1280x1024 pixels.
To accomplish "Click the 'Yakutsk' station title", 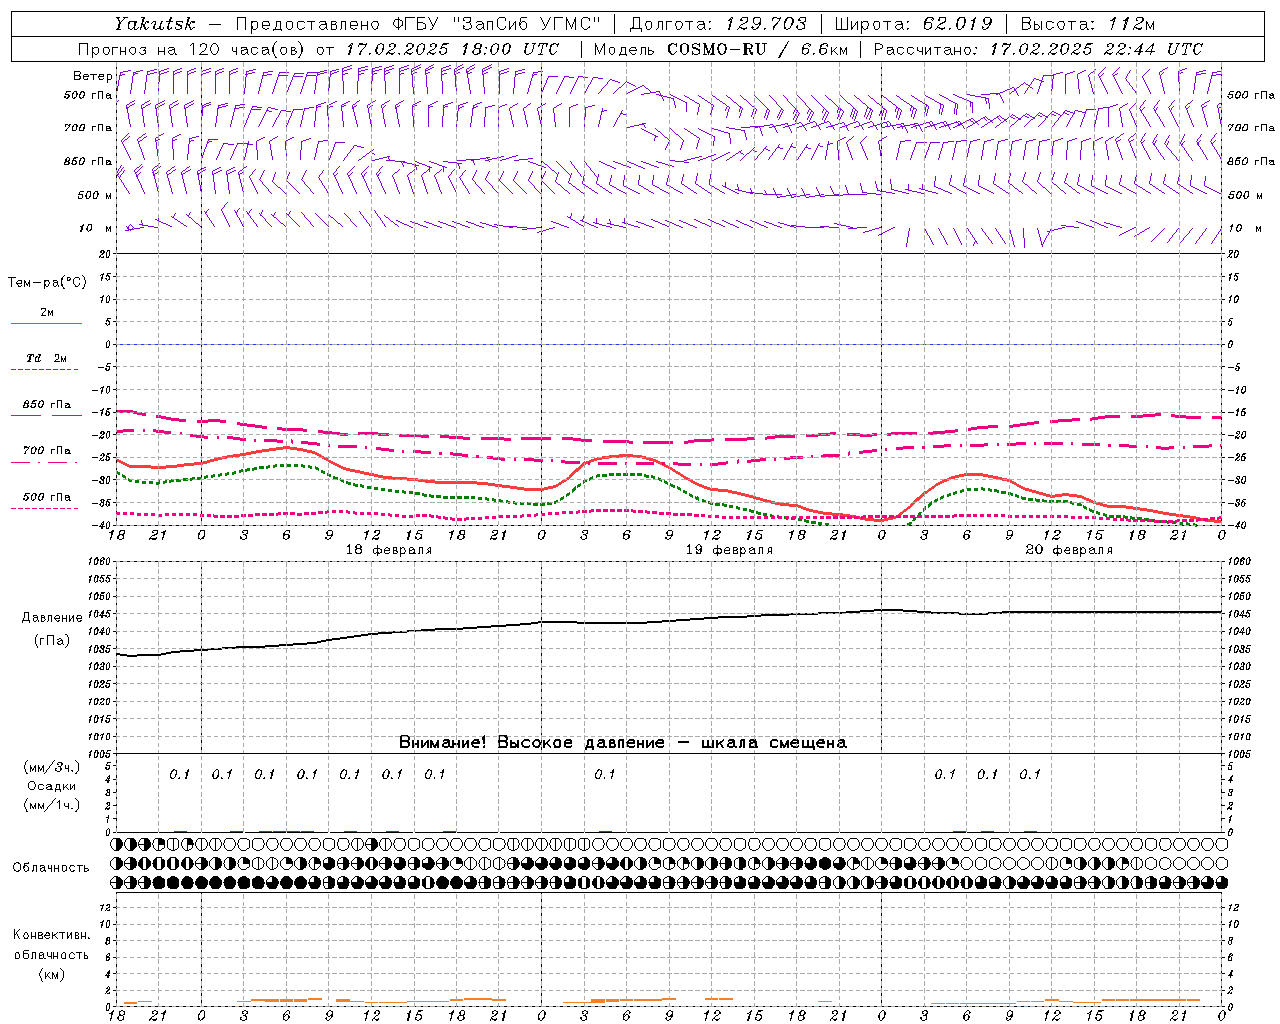I will 155,24.
